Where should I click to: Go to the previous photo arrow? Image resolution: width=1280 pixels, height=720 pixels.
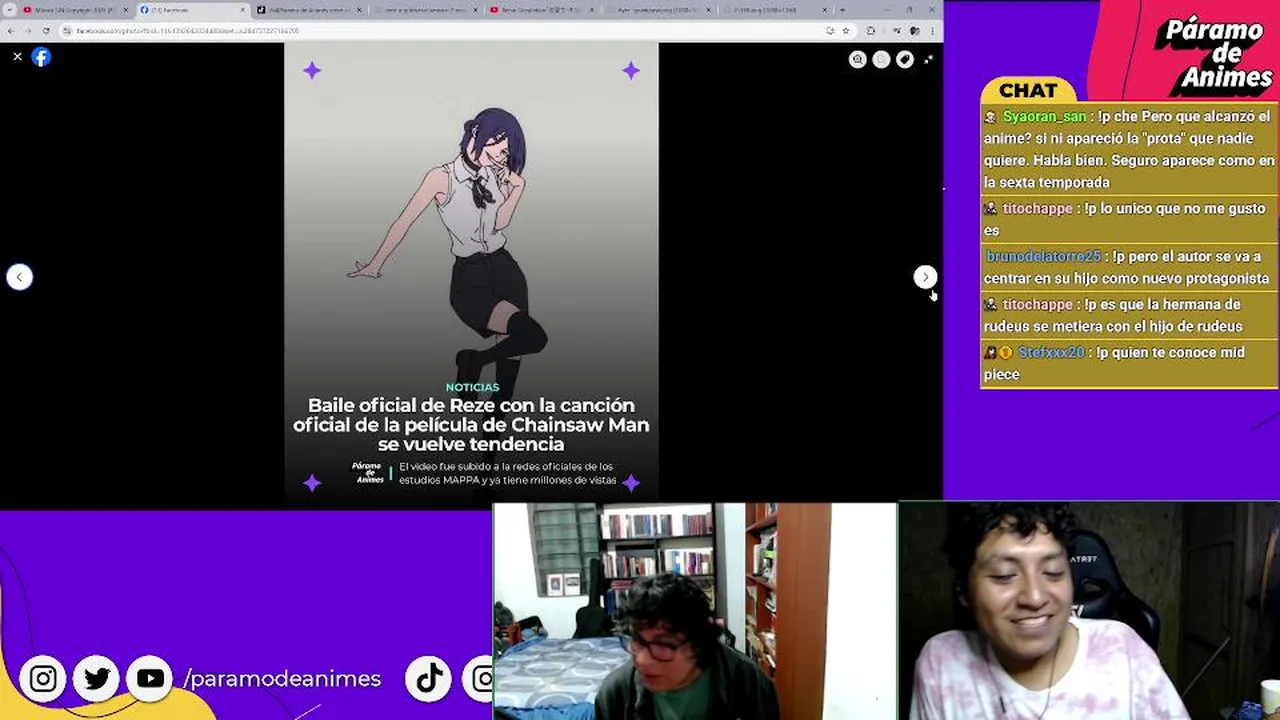(x=19, y=277)
